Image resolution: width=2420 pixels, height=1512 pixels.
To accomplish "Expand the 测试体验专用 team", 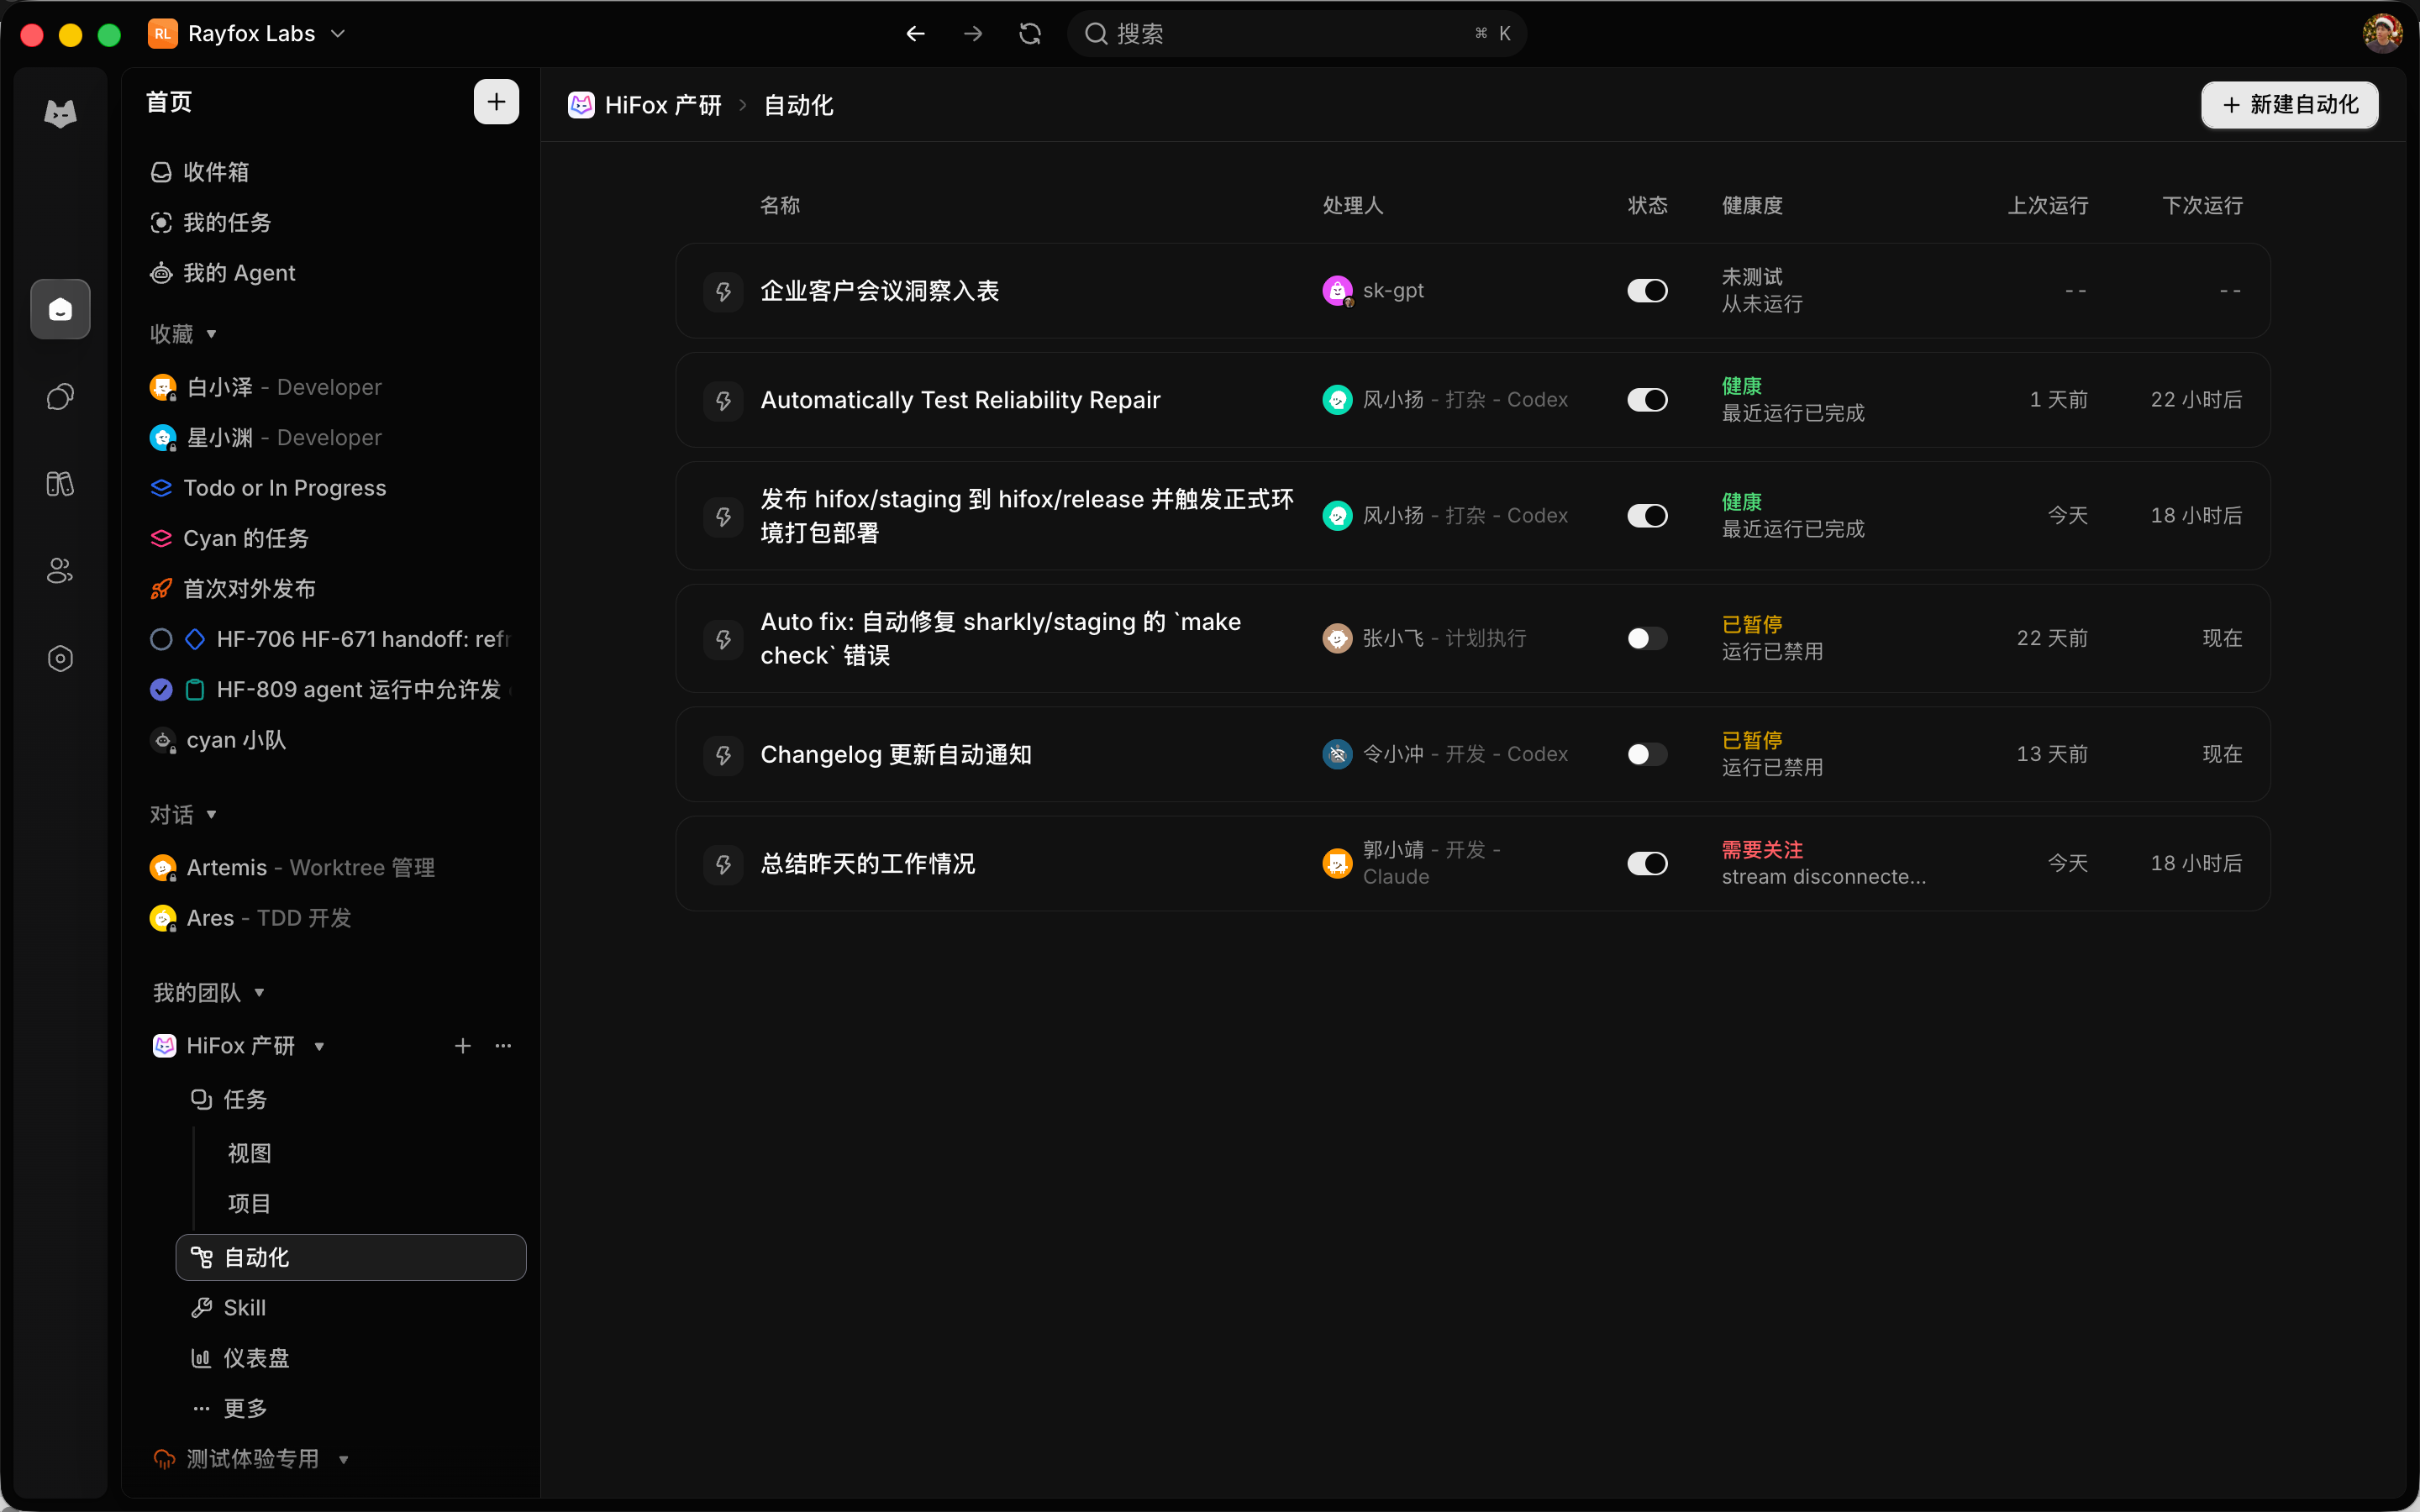I will [343, 1460].
